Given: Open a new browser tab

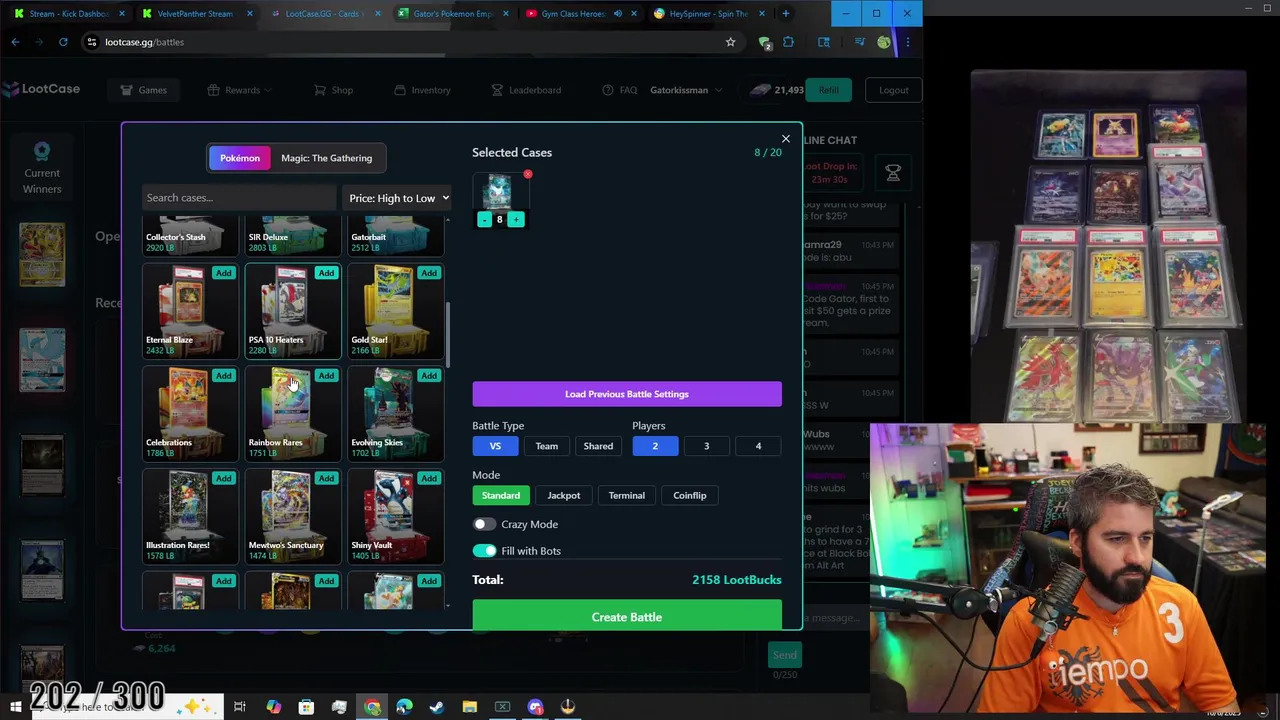Looking at the screenshot, I should [x=785, y=14].
